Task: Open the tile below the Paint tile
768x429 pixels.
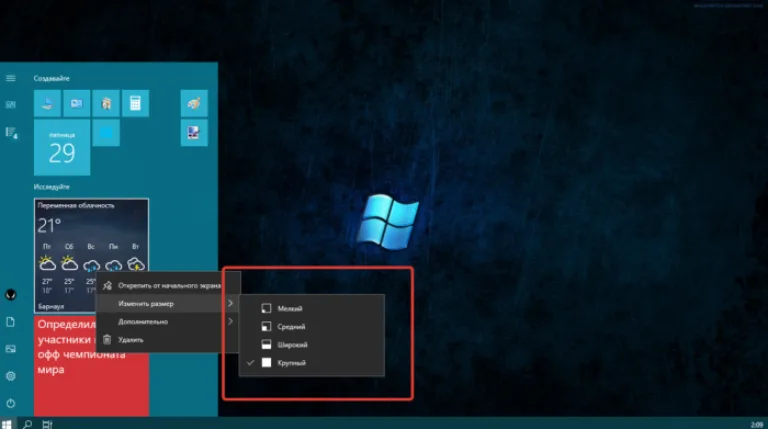Action: (194, 133)
